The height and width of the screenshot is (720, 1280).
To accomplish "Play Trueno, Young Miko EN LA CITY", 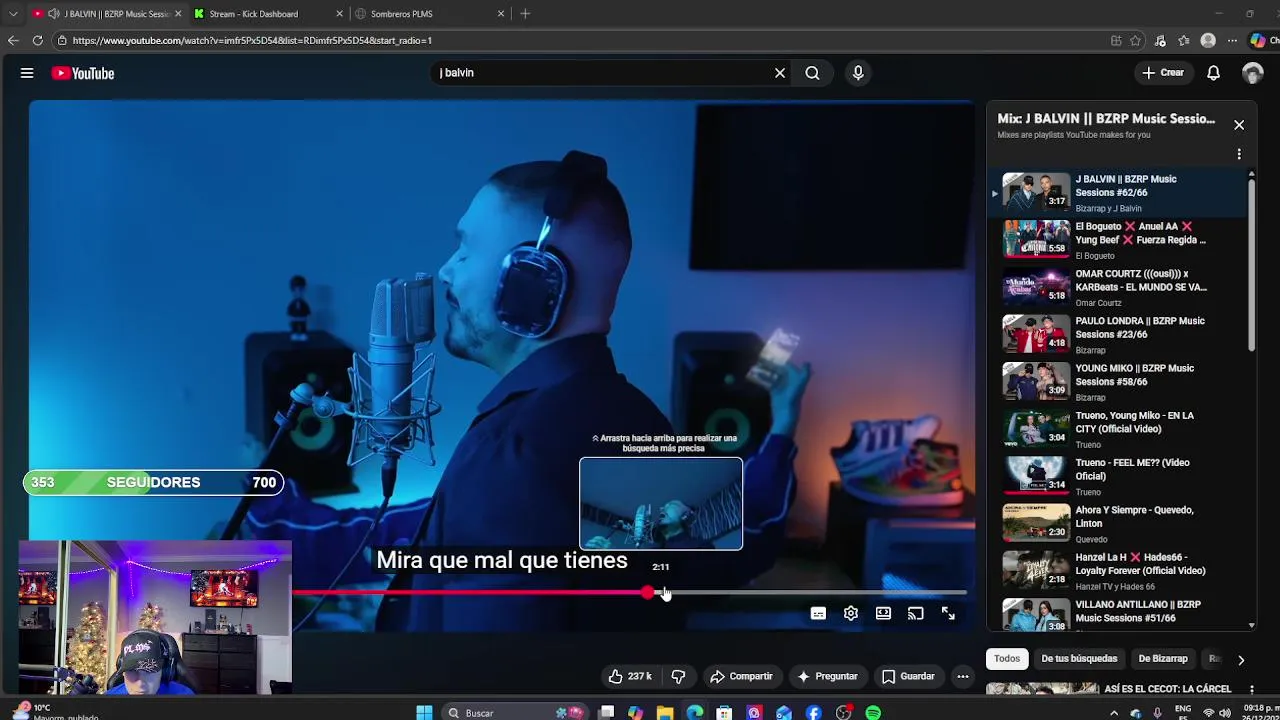I will (x=1118, y=428).
